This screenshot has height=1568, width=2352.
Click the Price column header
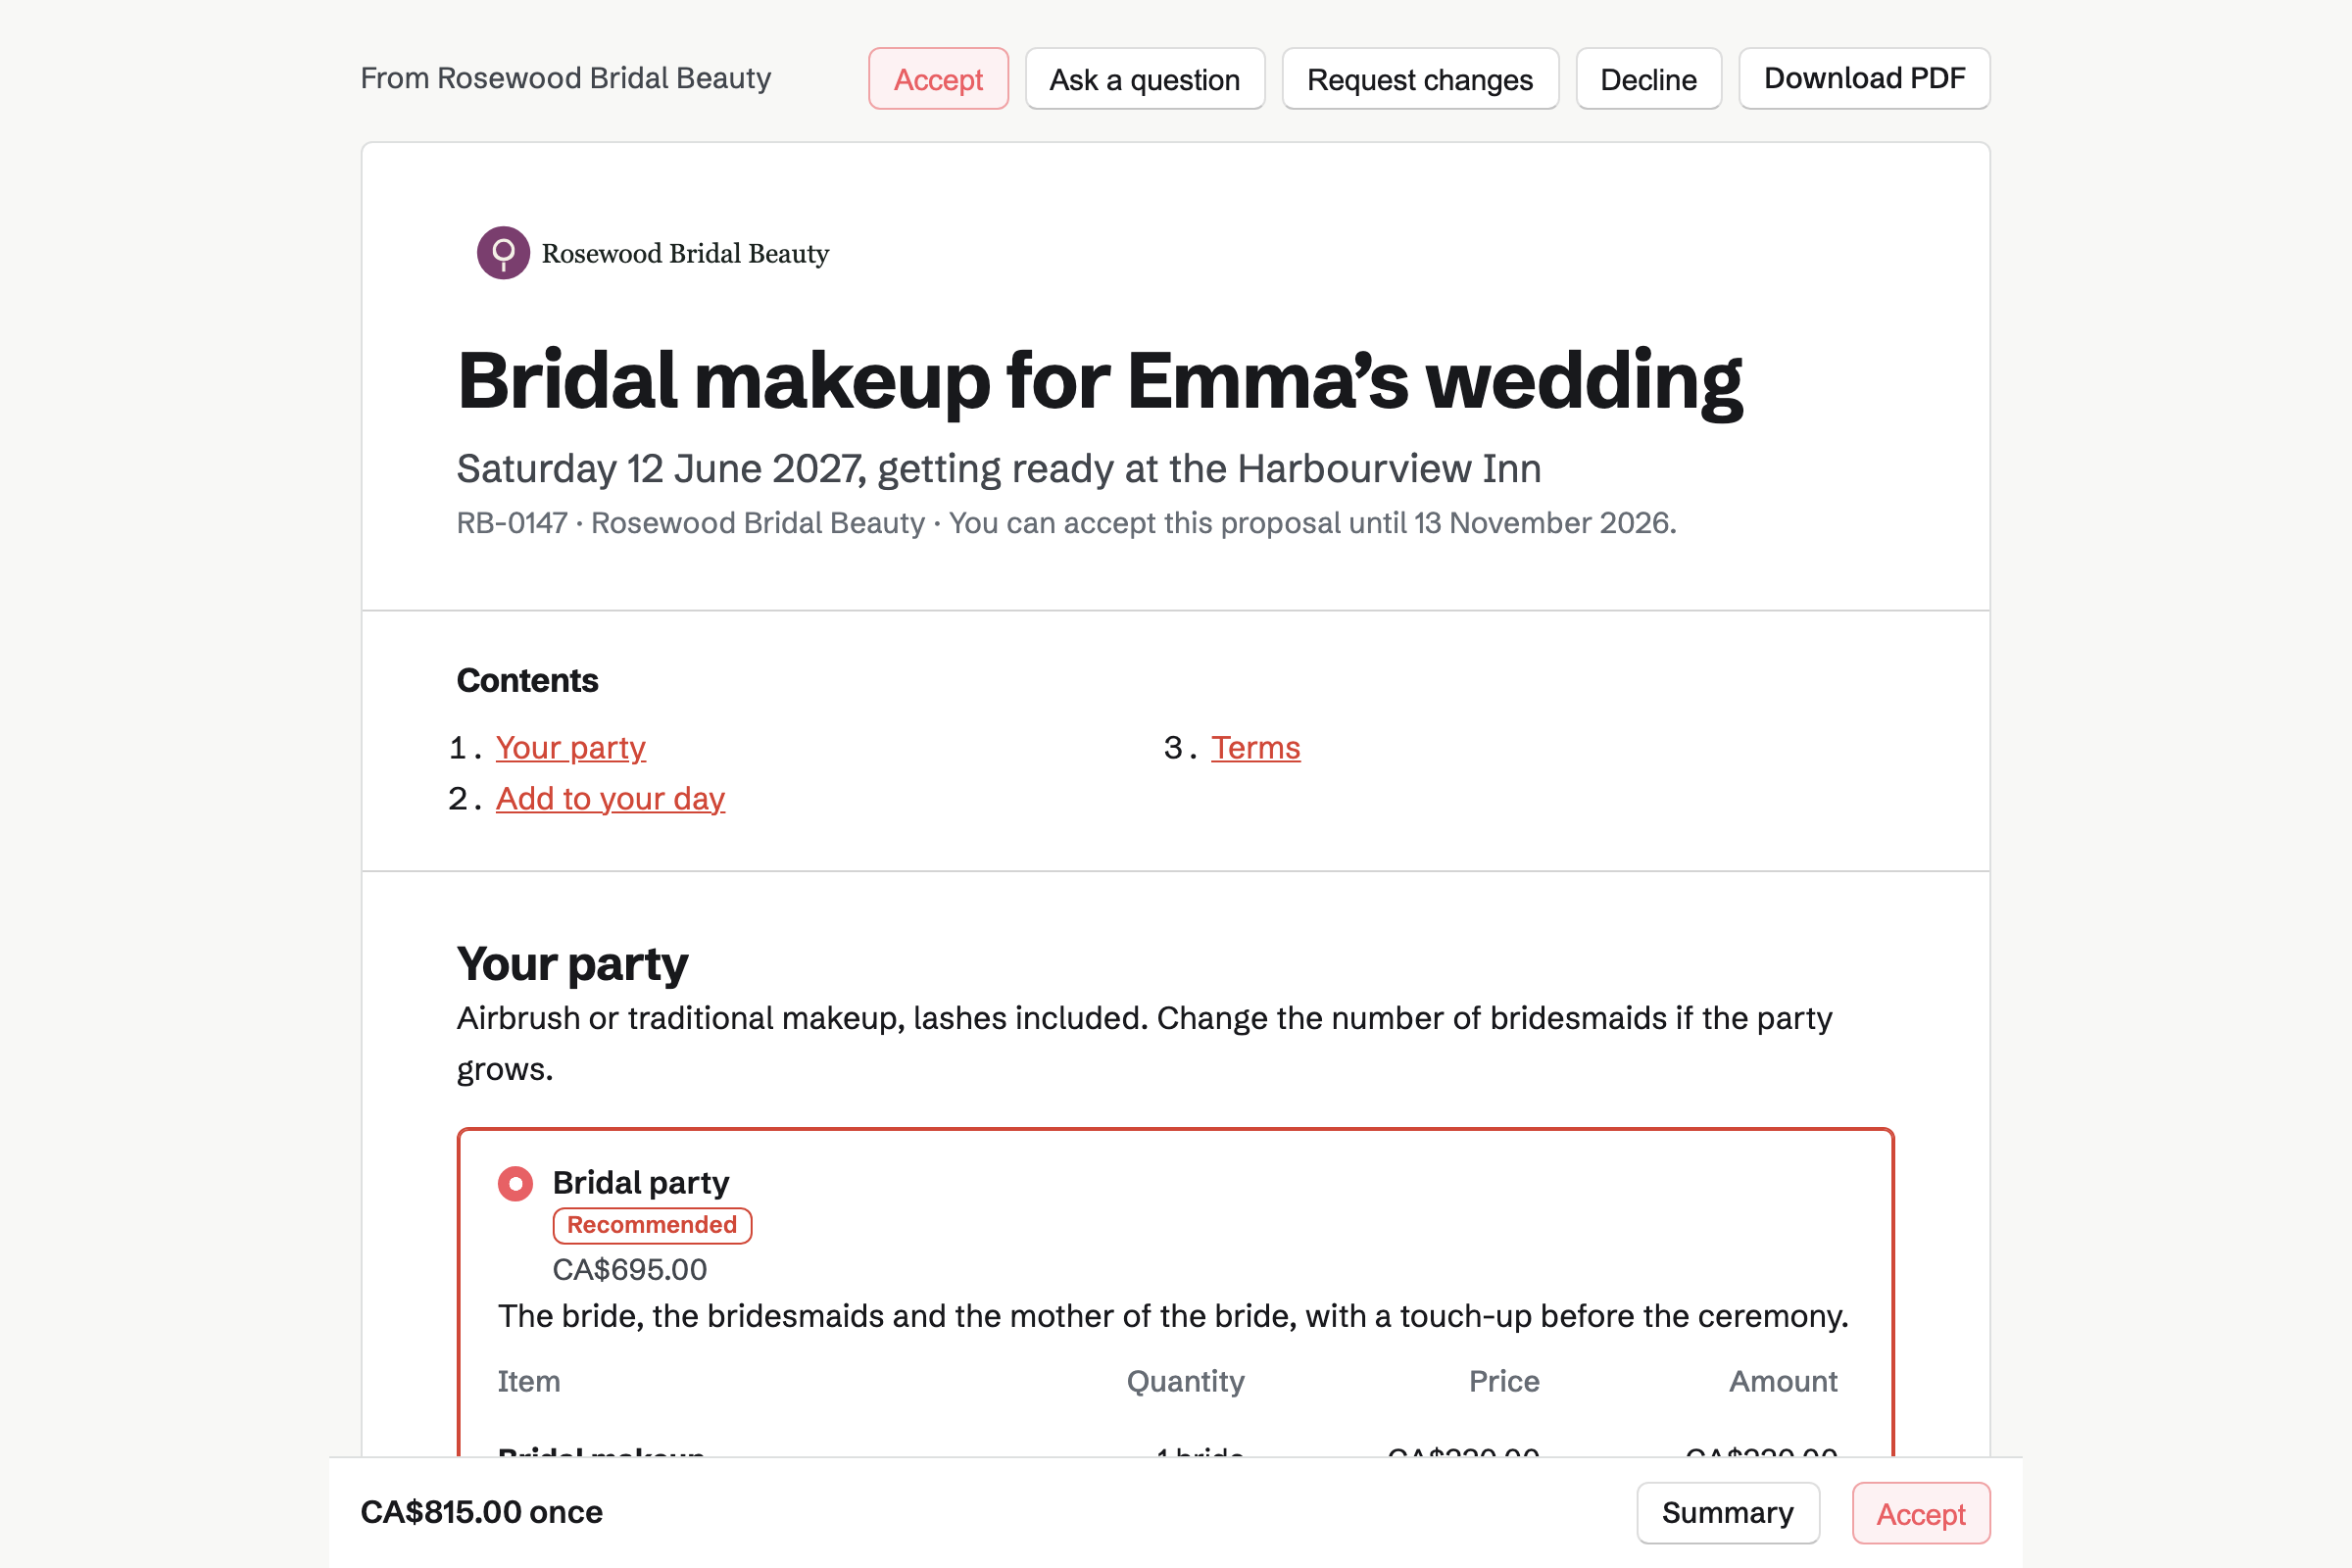(1504, 1381)
